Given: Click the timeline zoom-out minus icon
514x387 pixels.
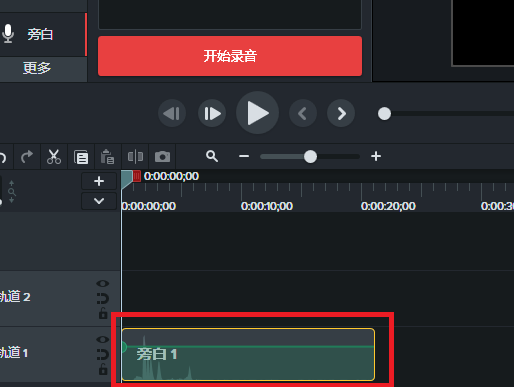Looking at the screenshot, I should pyautogui.click(x=244, y=156).
